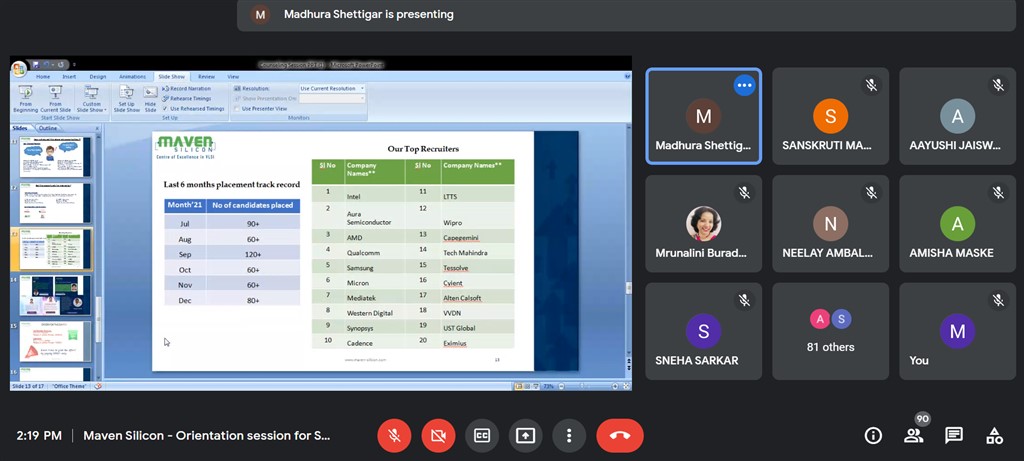The width and height of the screenshot is (1024, 461).
Task: Open options on Madhura Shettigar's tile
Action: (744, 85)
